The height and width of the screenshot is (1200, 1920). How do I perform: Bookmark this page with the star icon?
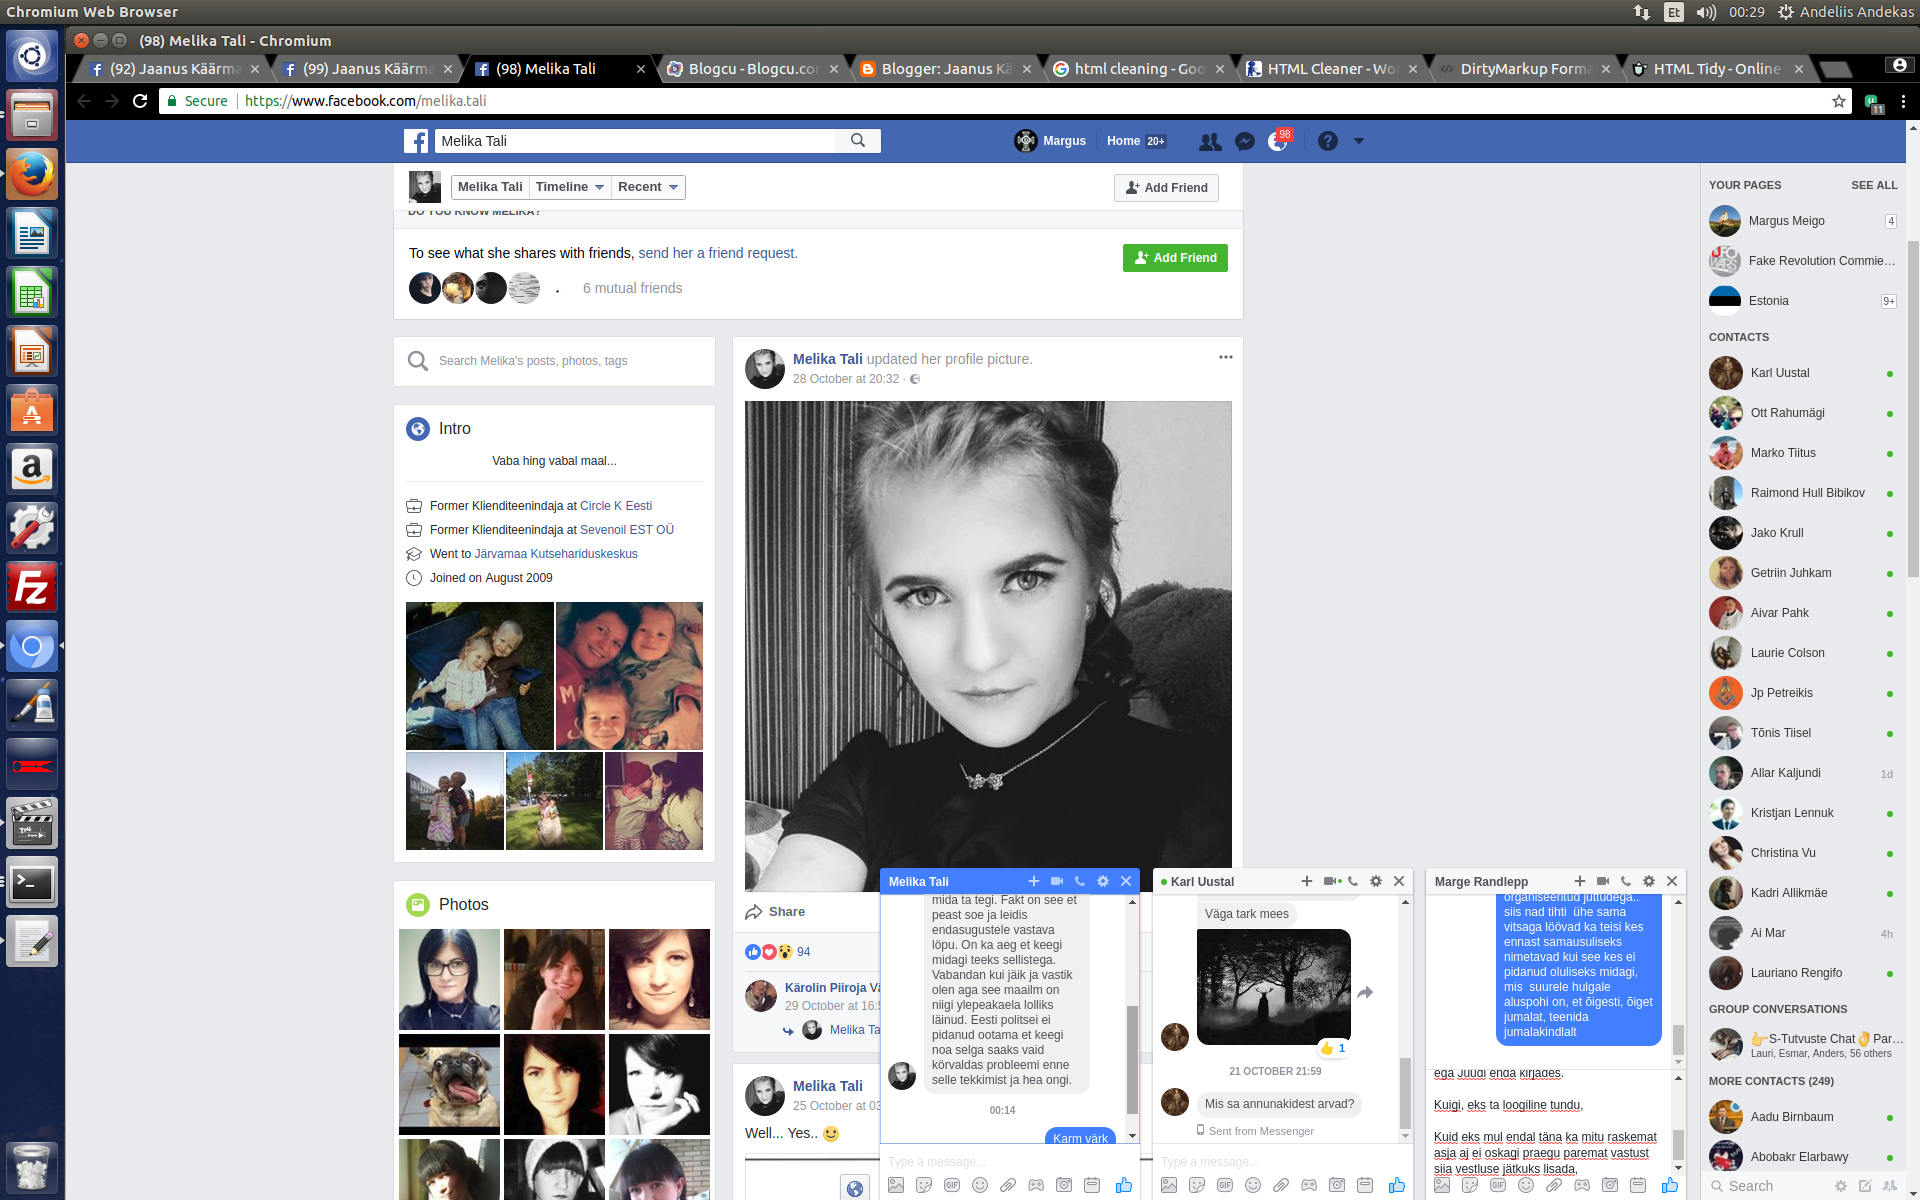coord(1839,101)
